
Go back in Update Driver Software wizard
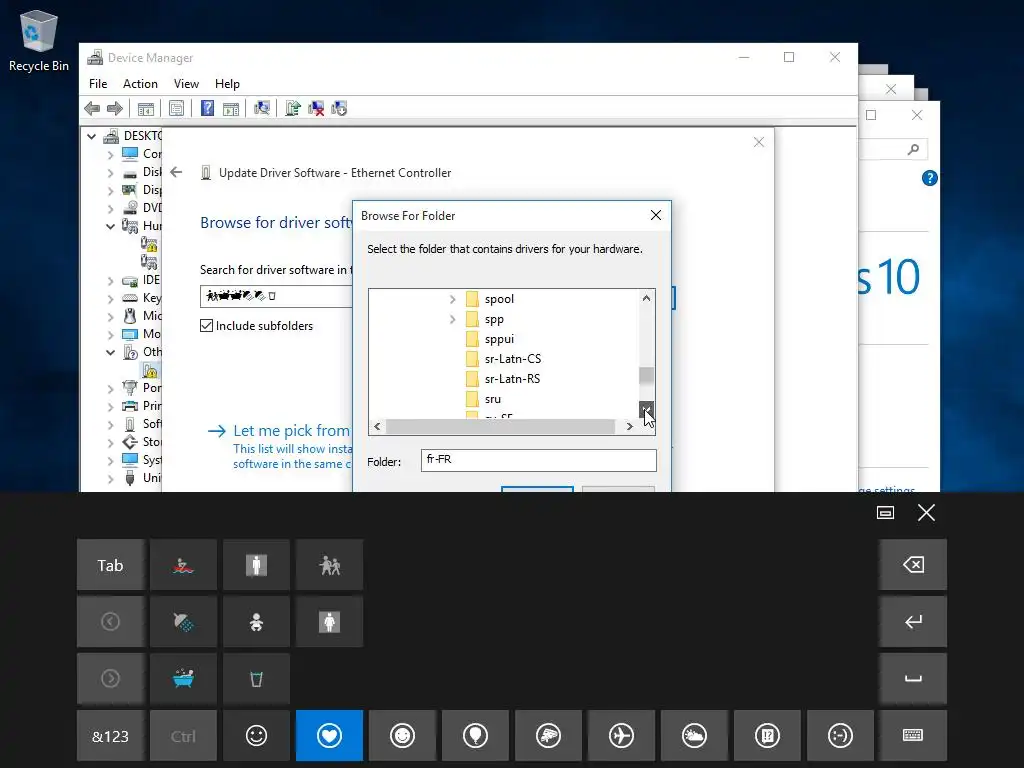point(176,172)
